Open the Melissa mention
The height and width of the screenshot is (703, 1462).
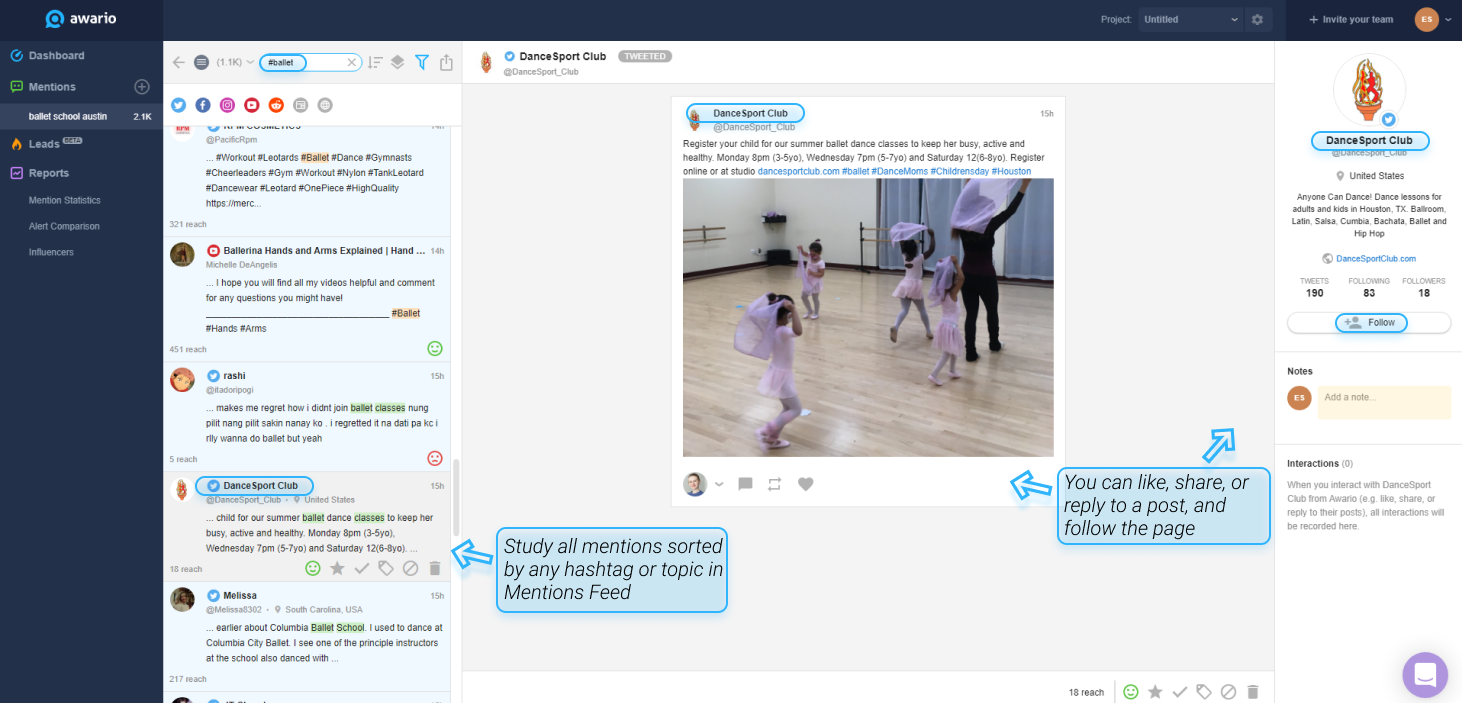(x=307, y=636)
